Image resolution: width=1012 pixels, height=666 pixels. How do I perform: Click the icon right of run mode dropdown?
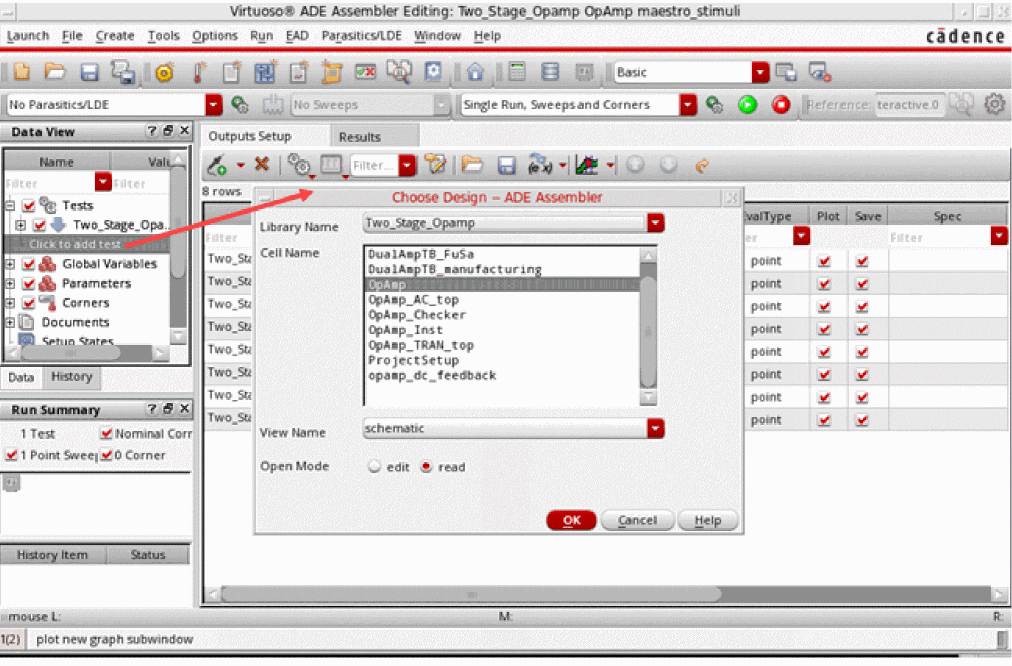pos(714,105)
